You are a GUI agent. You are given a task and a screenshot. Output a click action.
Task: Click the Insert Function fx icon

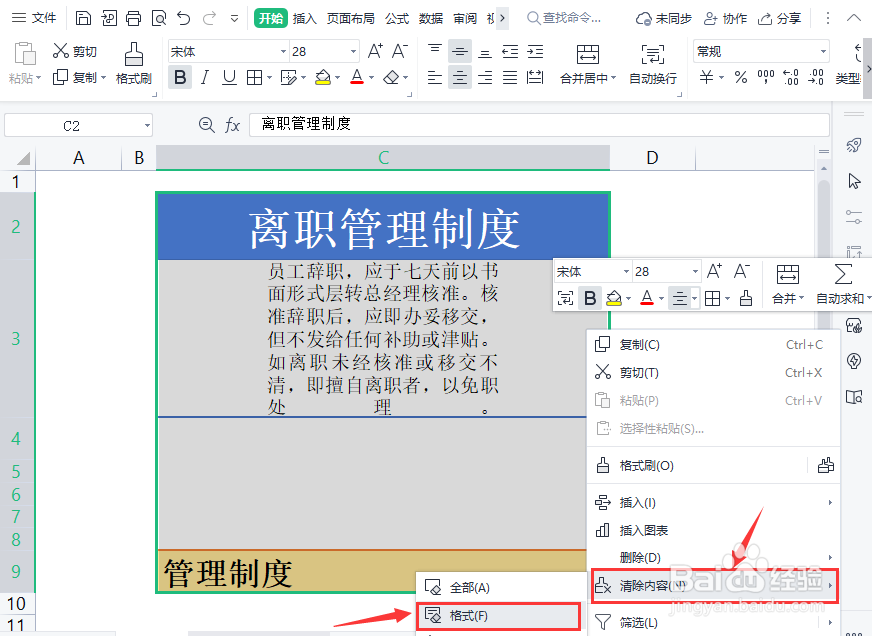click(x=233, y=125)
